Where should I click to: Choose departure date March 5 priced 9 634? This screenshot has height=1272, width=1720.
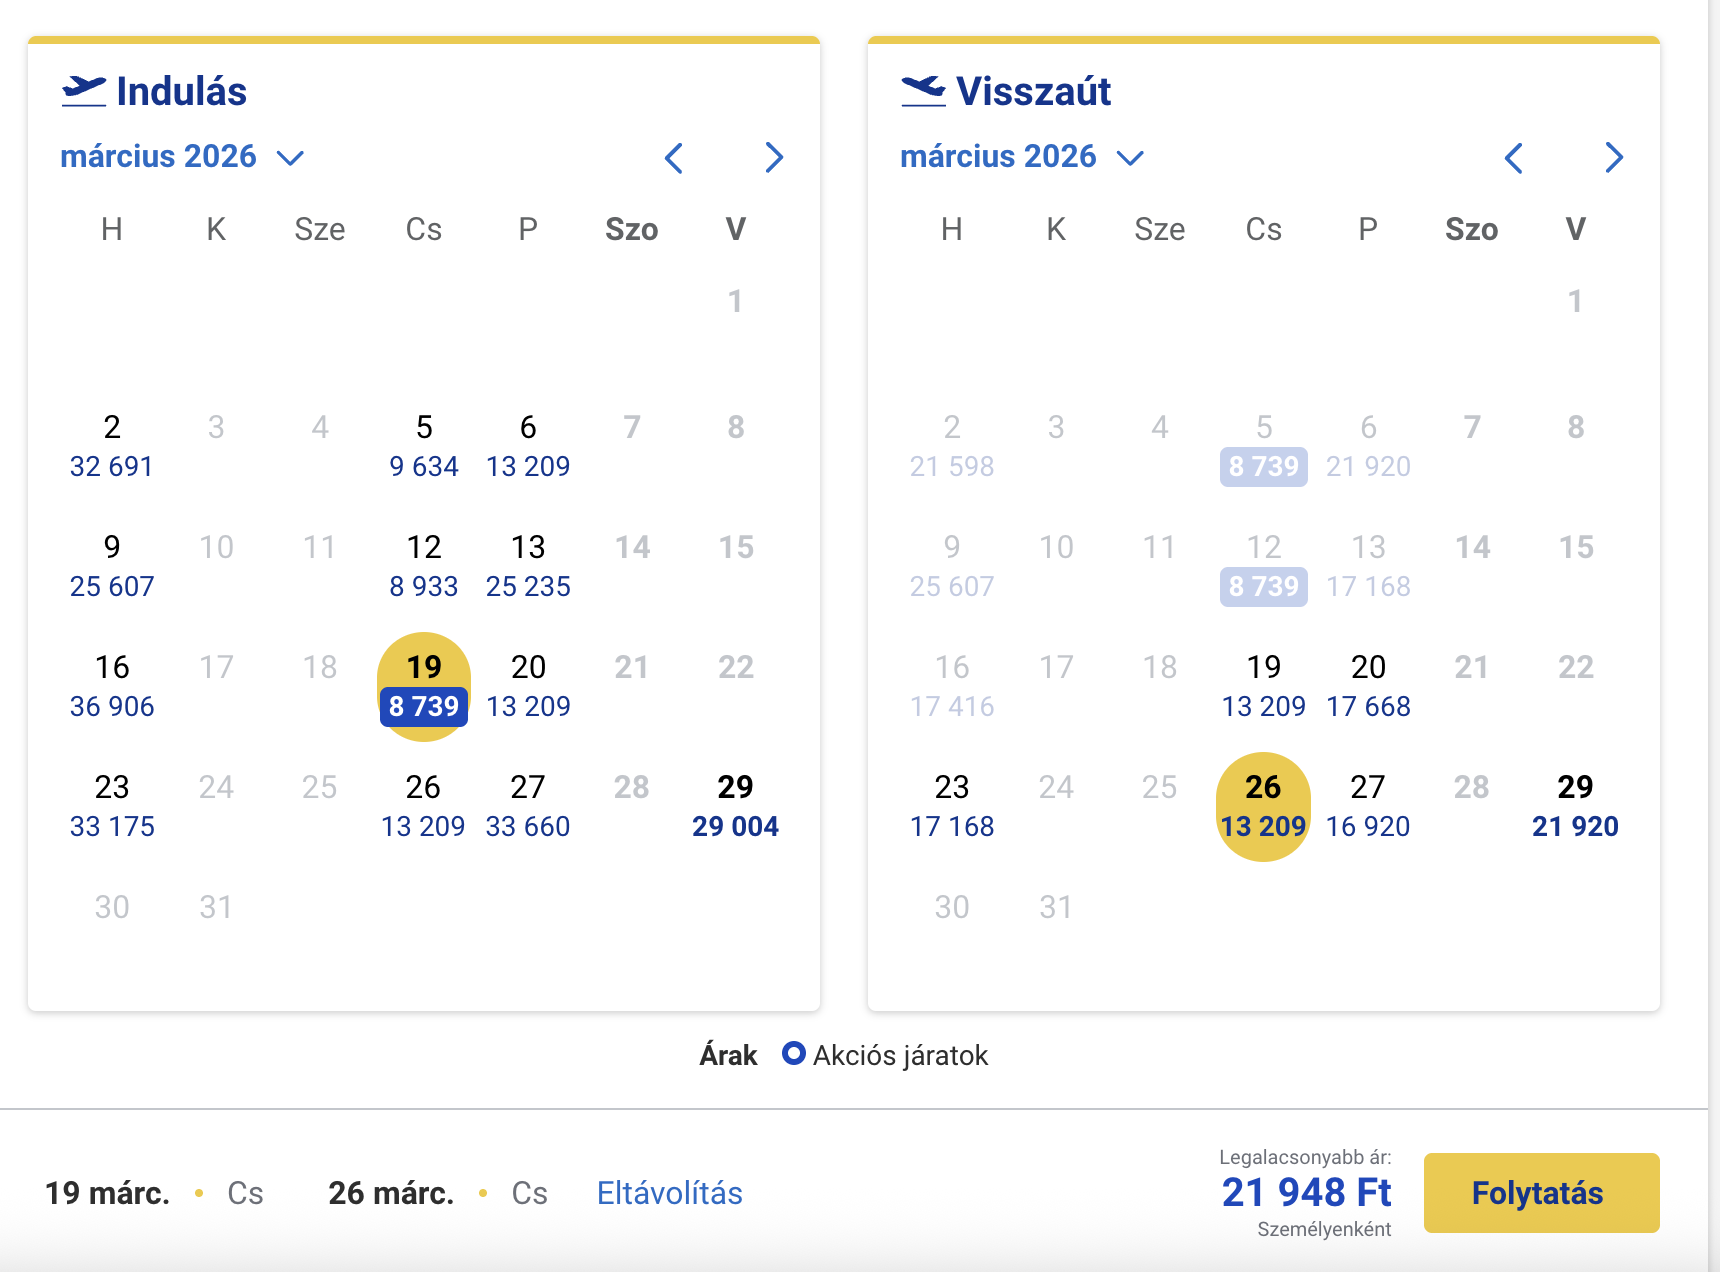tap(424, 446)
